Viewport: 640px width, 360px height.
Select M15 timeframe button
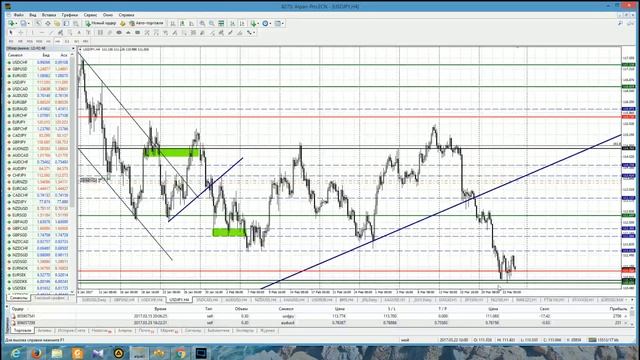tap(30, 41)
